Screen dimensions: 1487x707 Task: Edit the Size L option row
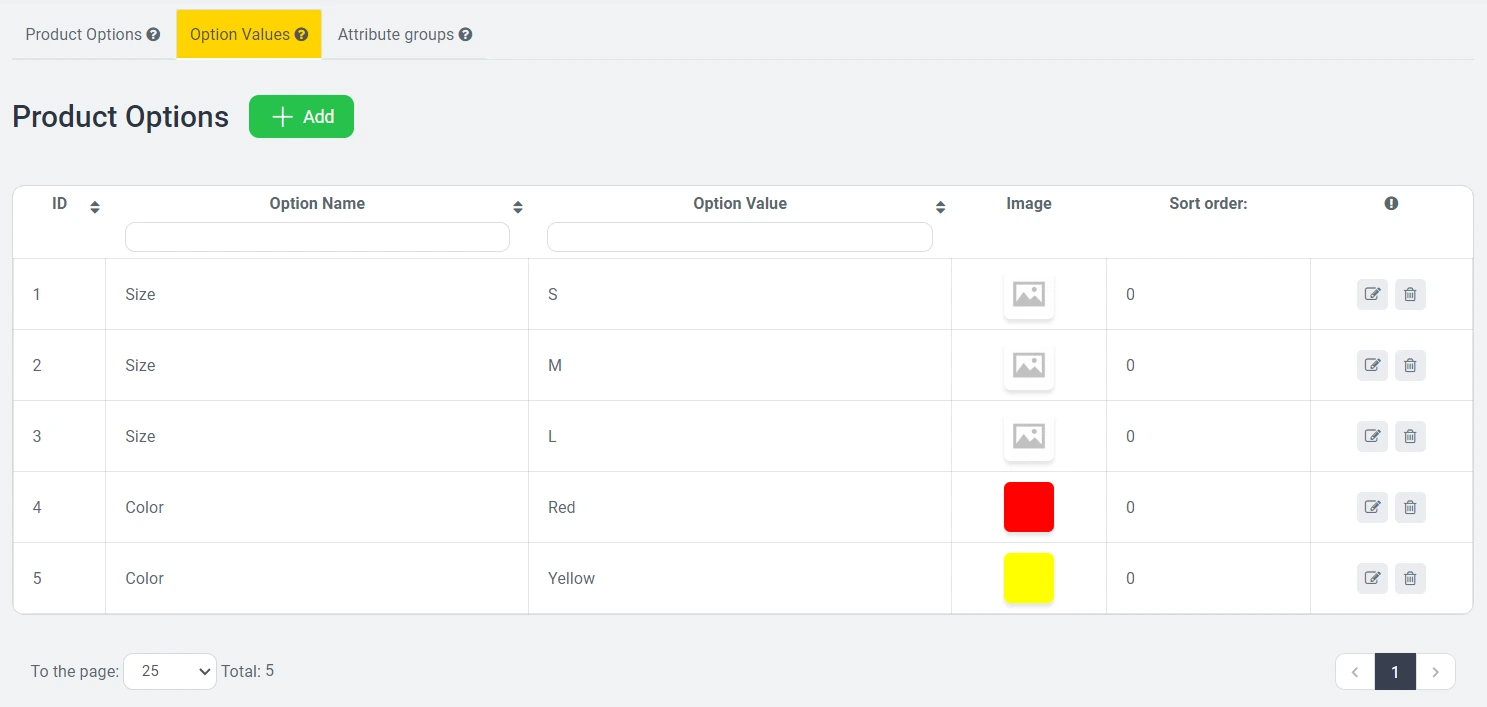[x=1372, y=437]
